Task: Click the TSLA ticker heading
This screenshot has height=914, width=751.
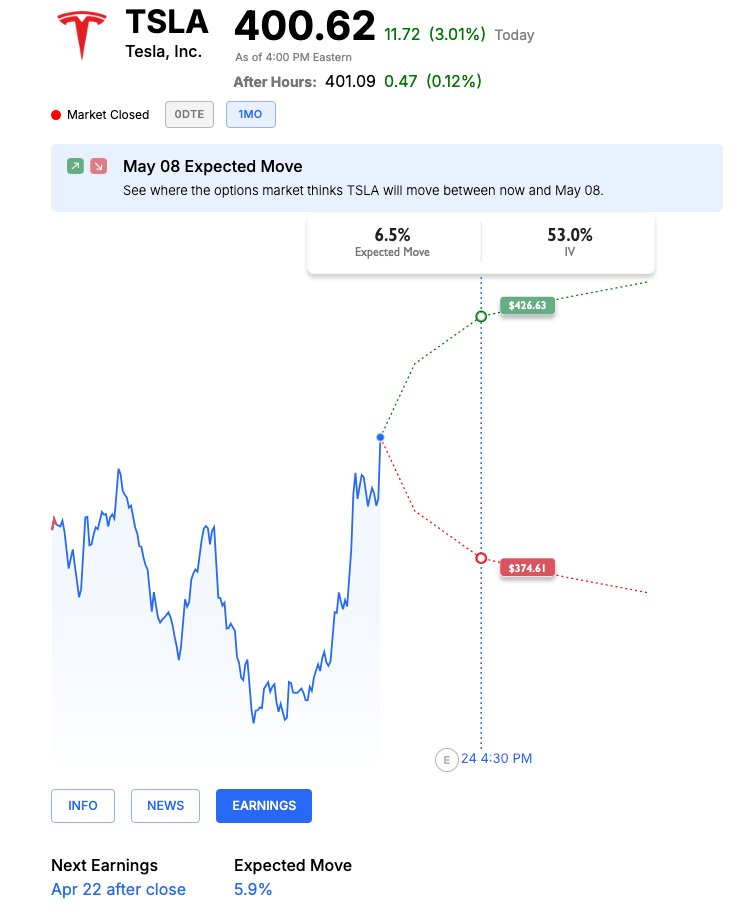Action: click(x=167, y=21)
